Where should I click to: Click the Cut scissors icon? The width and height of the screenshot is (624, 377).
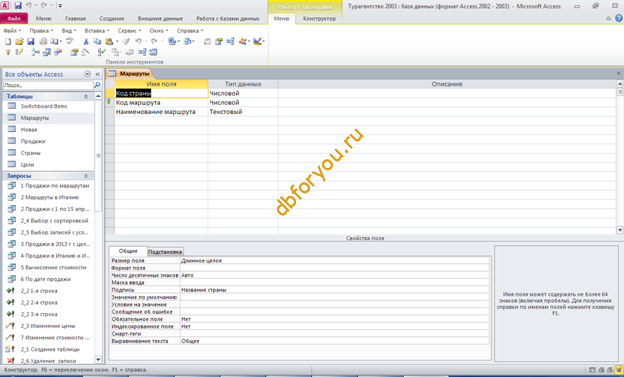click(x=86, y=41)
